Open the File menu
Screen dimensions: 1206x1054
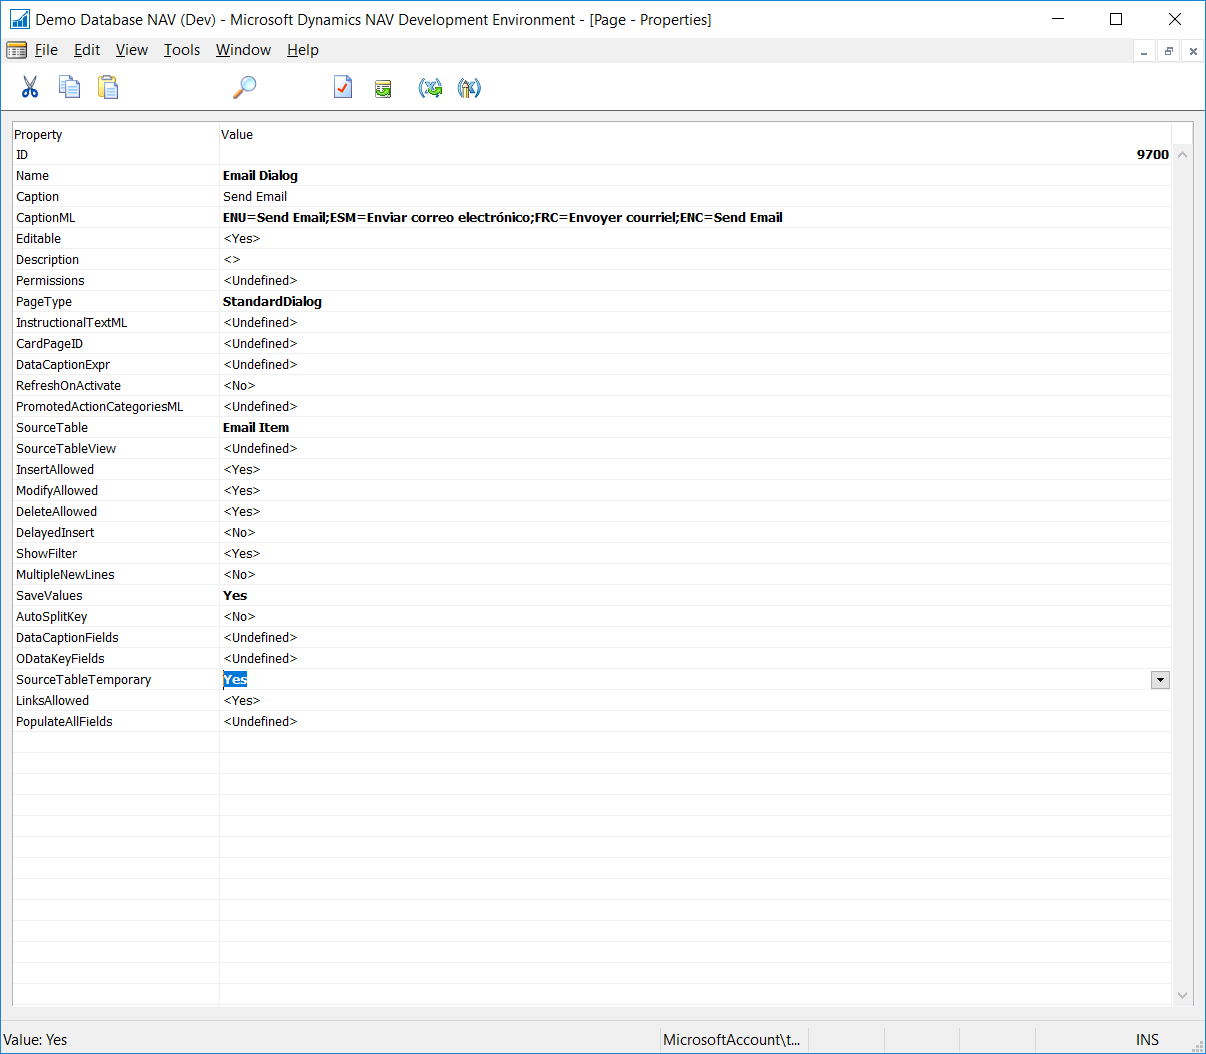point(46,50)
